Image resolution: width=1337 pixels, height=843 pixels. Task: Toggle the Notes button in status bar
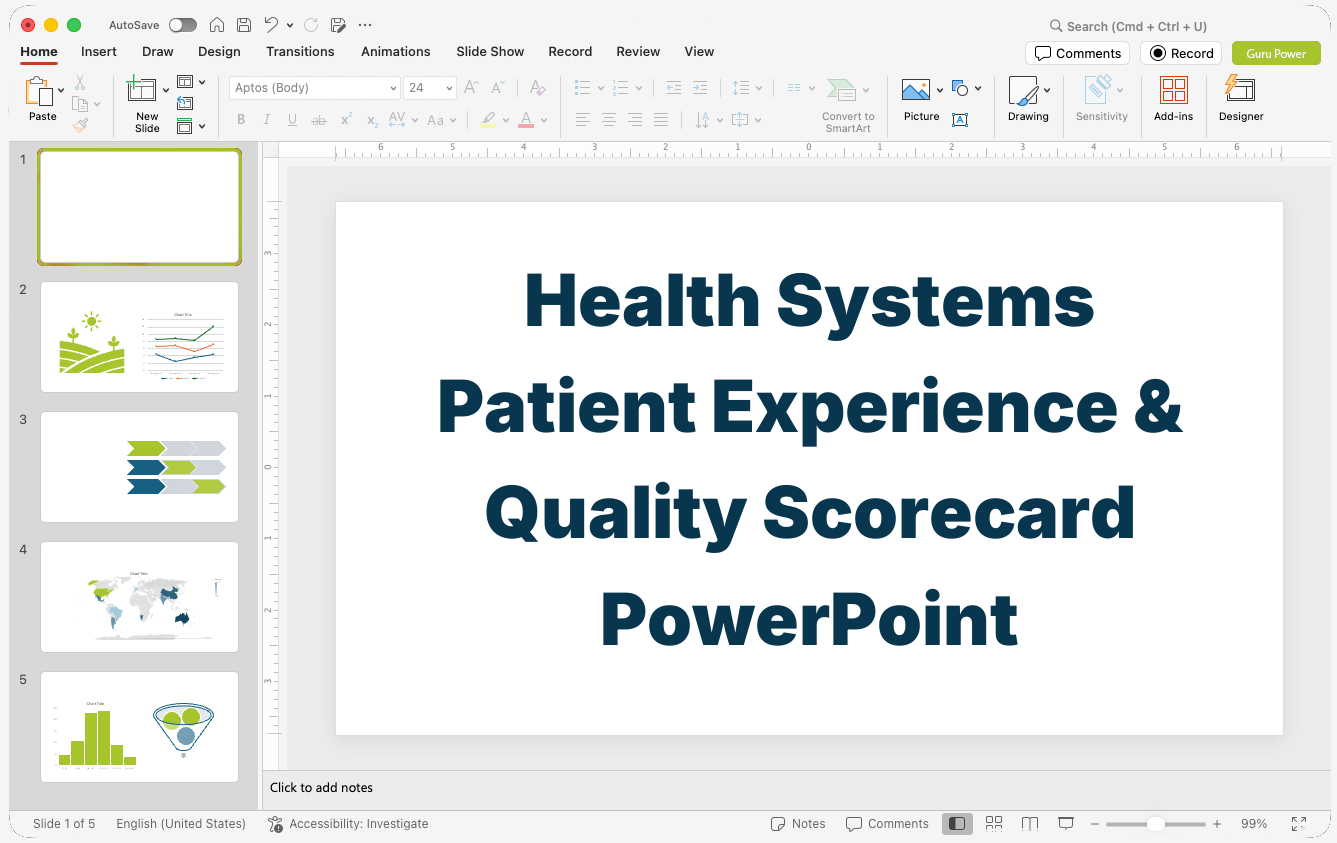click(x=798, y=824)
